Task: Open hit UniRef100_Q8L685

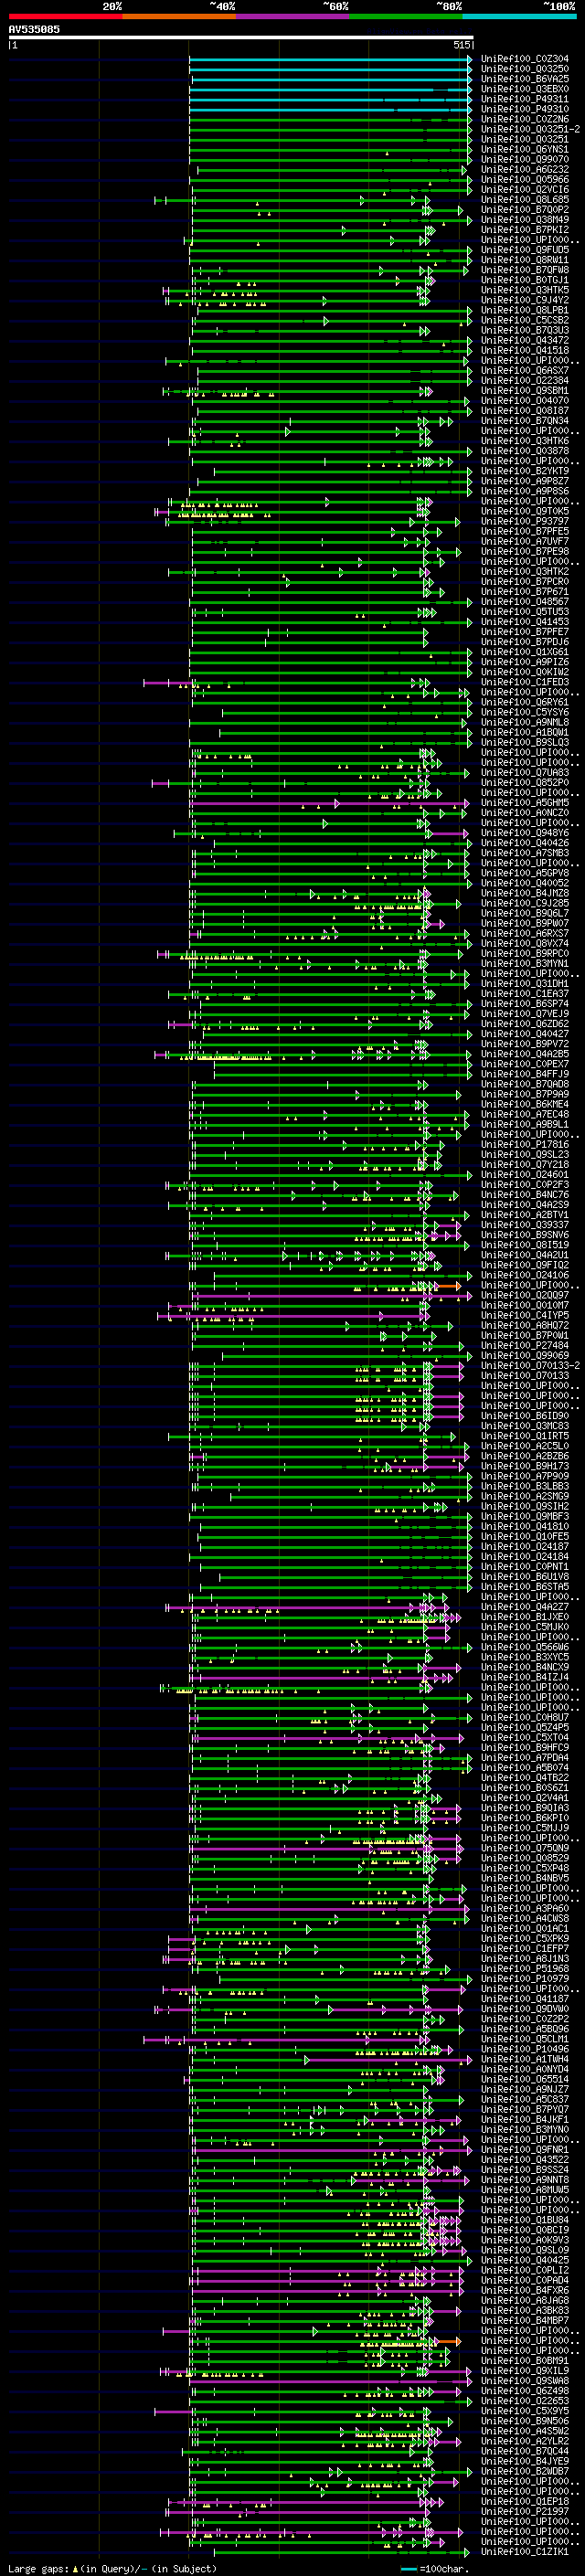Action: 524,200
